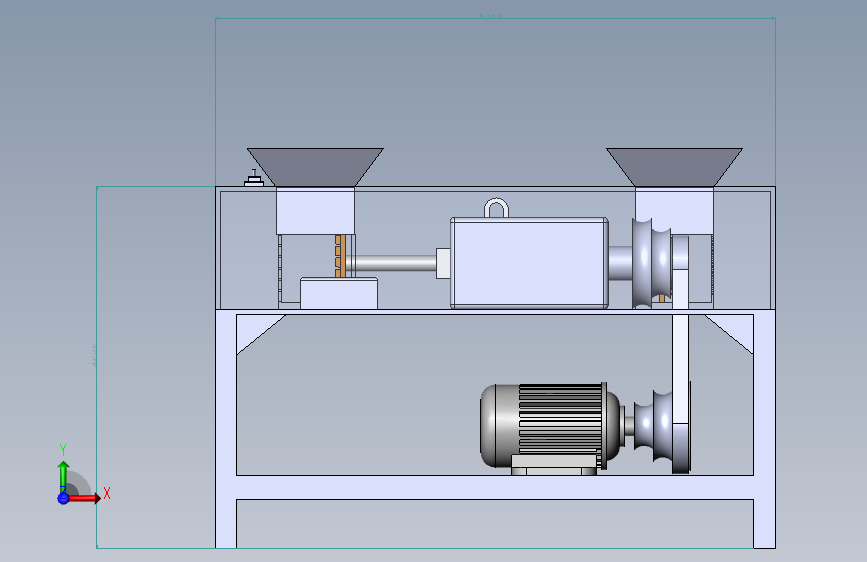Click the lower horizontal frame crossbar
The height and width of the screenshot is (562, 867).
click(495, 487)
